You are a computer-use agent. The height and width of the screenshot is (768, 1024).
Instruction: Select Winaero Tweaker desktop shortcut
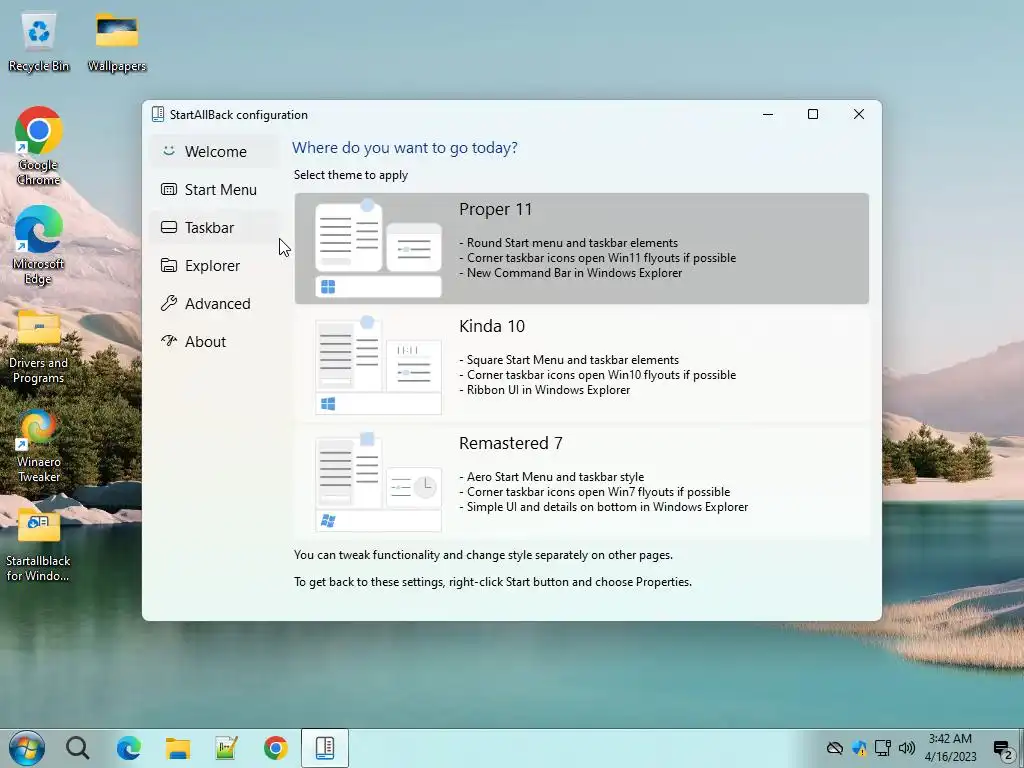(x=39, y=446)
